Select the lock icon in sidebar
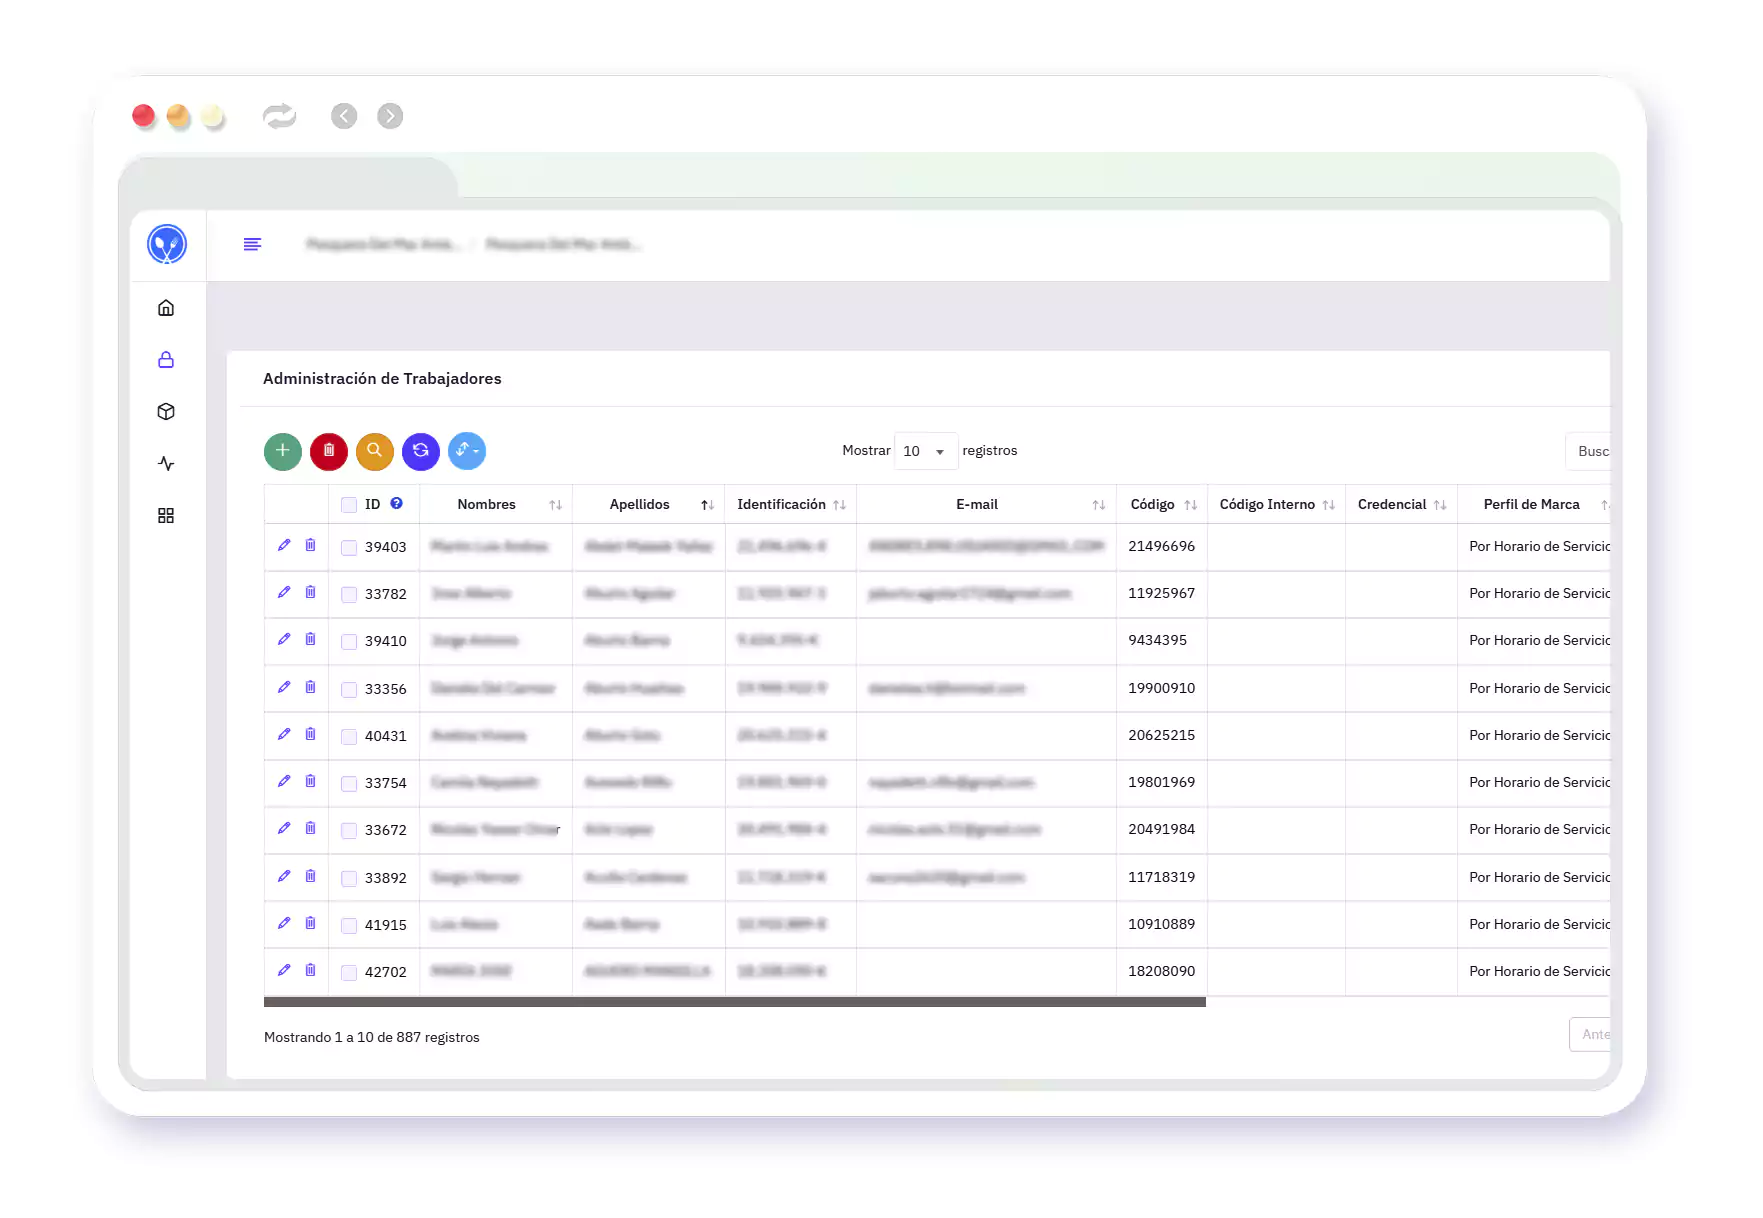The width and height of the screenshot is (1763, 1218). pos(166,360)
